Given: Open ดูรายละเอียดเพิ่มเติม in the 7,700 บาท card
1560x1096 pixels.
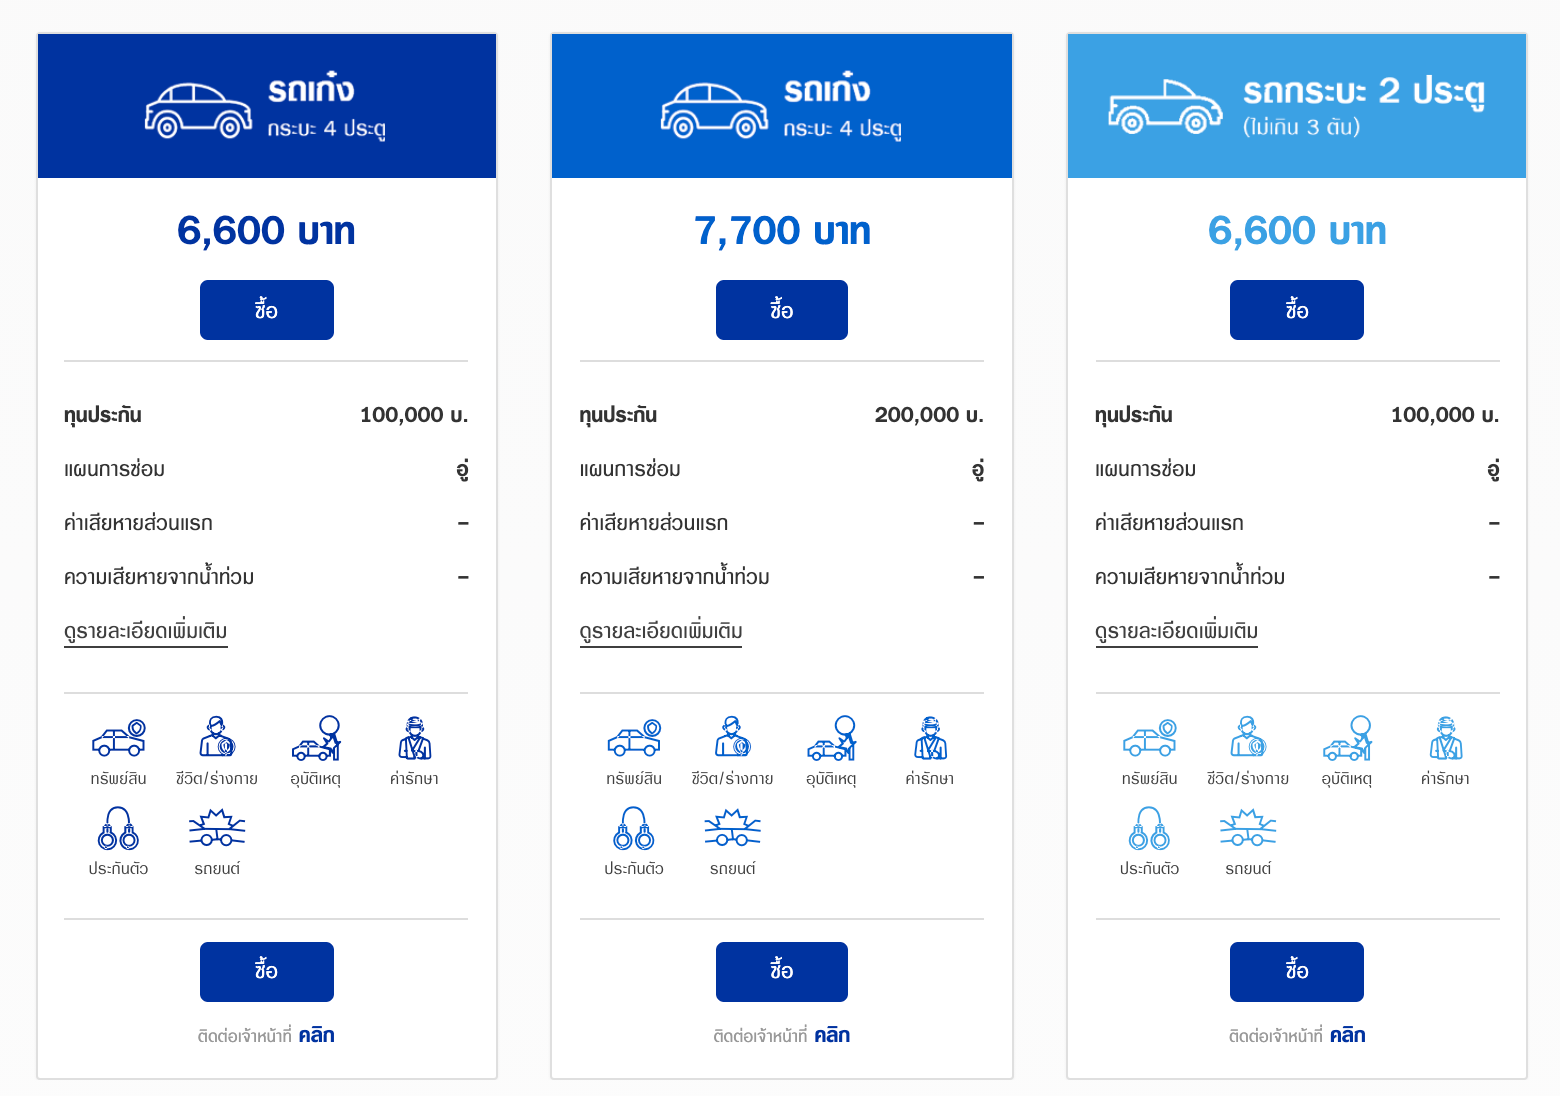Looking at the screenshot, I should [661, 632].
